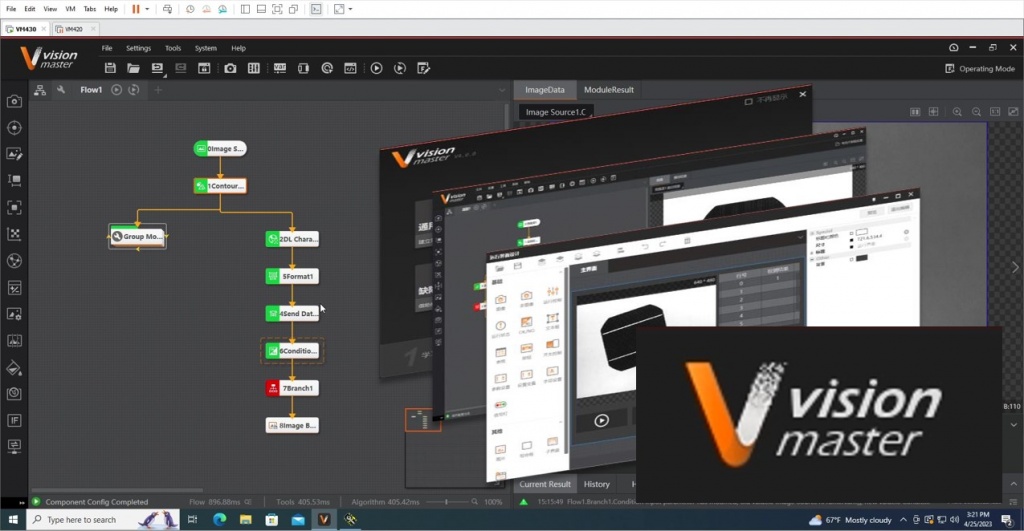1024x531 pixels.
Task: Expand the flow list chevron at right of flow bar
Action: tap(502, 90)
